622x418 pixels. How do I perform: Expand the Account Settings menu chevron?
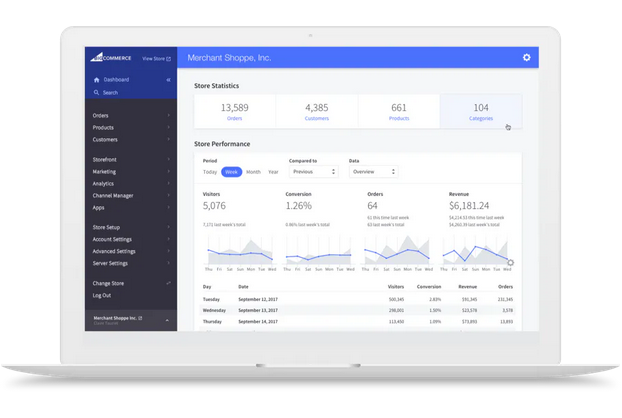click(x=169, y=239)
